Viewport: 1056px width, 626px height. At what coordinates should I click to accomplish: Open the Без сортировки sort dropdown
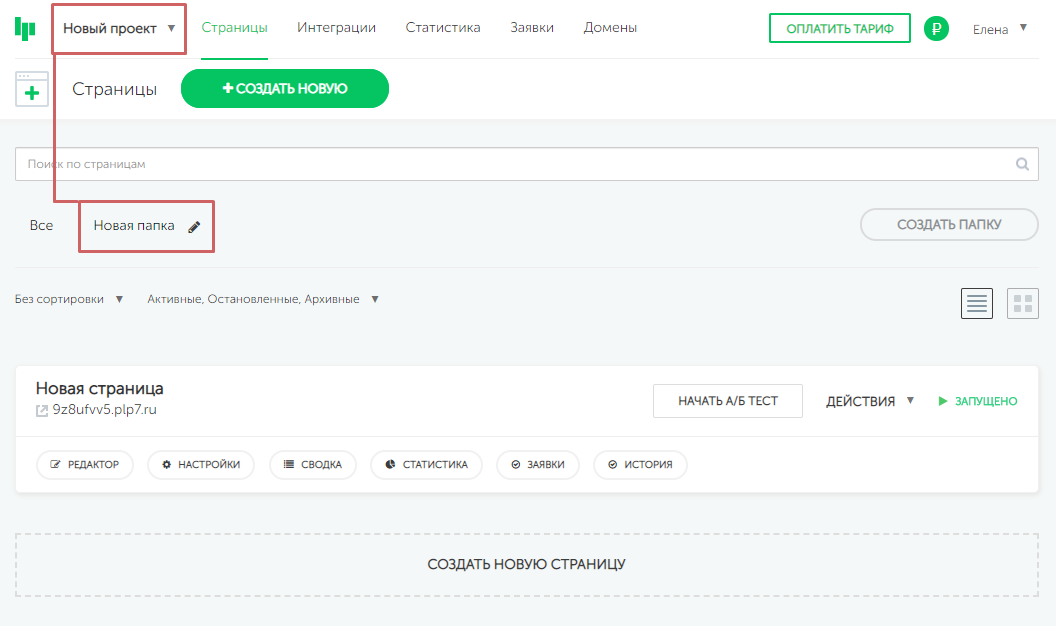70,299
